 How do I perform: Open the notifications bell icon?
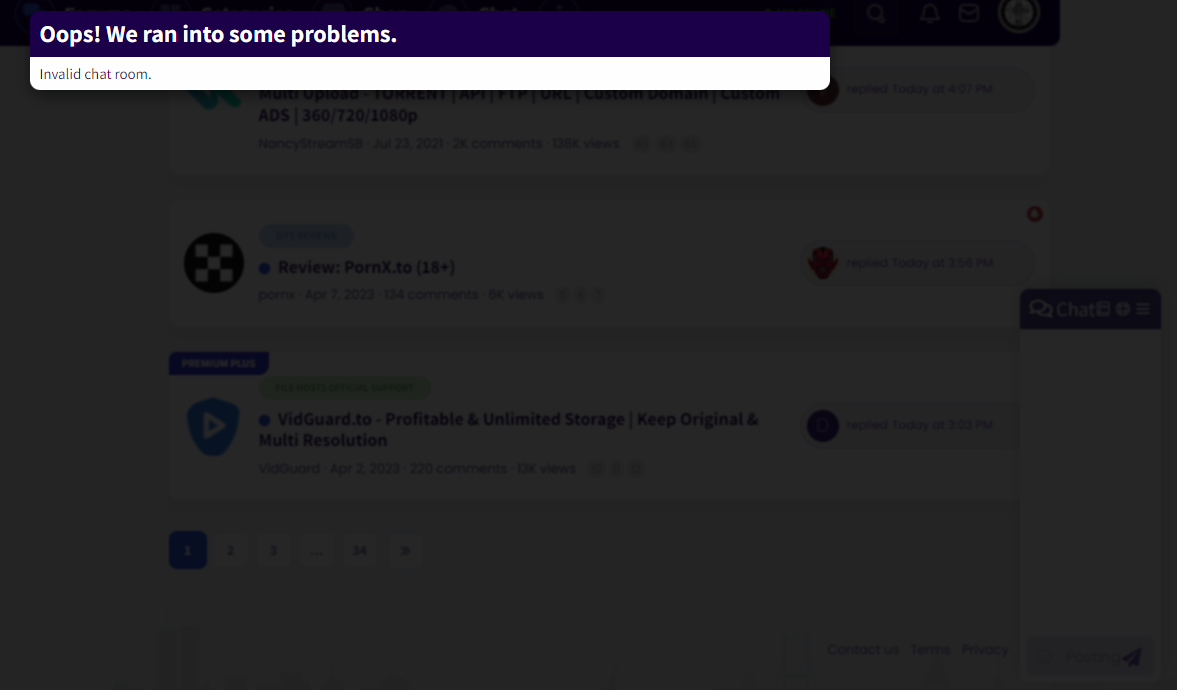click(930, 14)
